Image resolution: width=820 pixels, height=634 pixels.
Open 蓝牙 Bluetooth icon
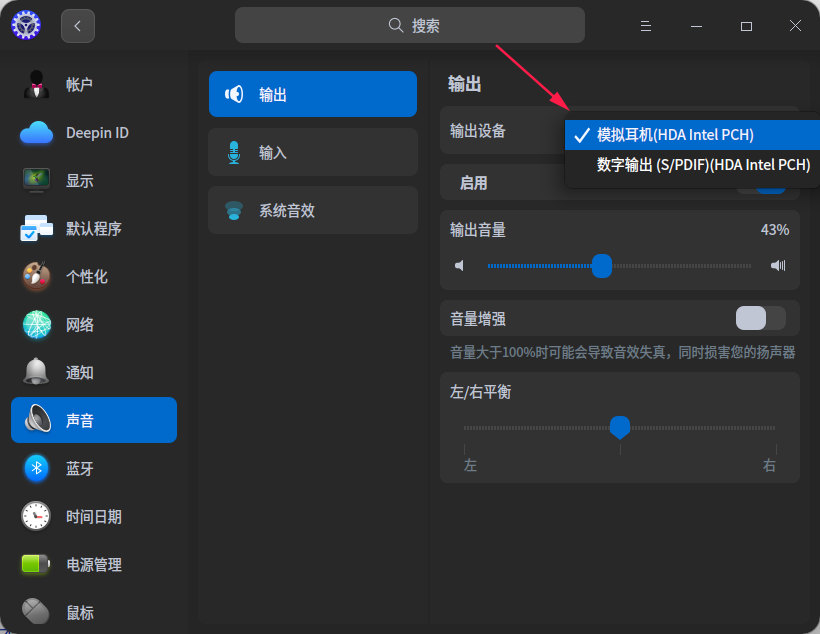point(37,468)
